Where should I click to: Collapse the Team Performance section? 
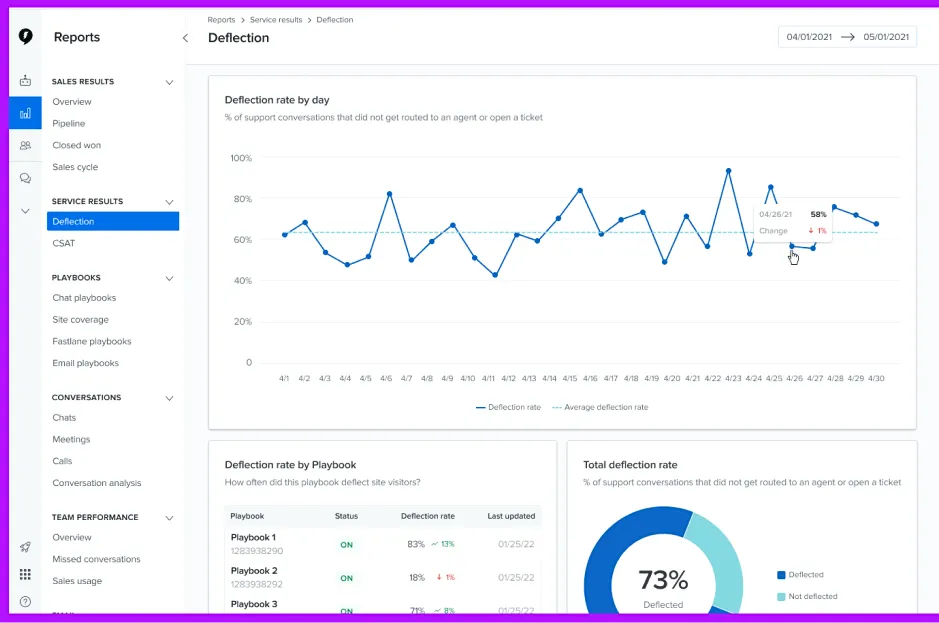pyautogui.click(x=169, y=518)
